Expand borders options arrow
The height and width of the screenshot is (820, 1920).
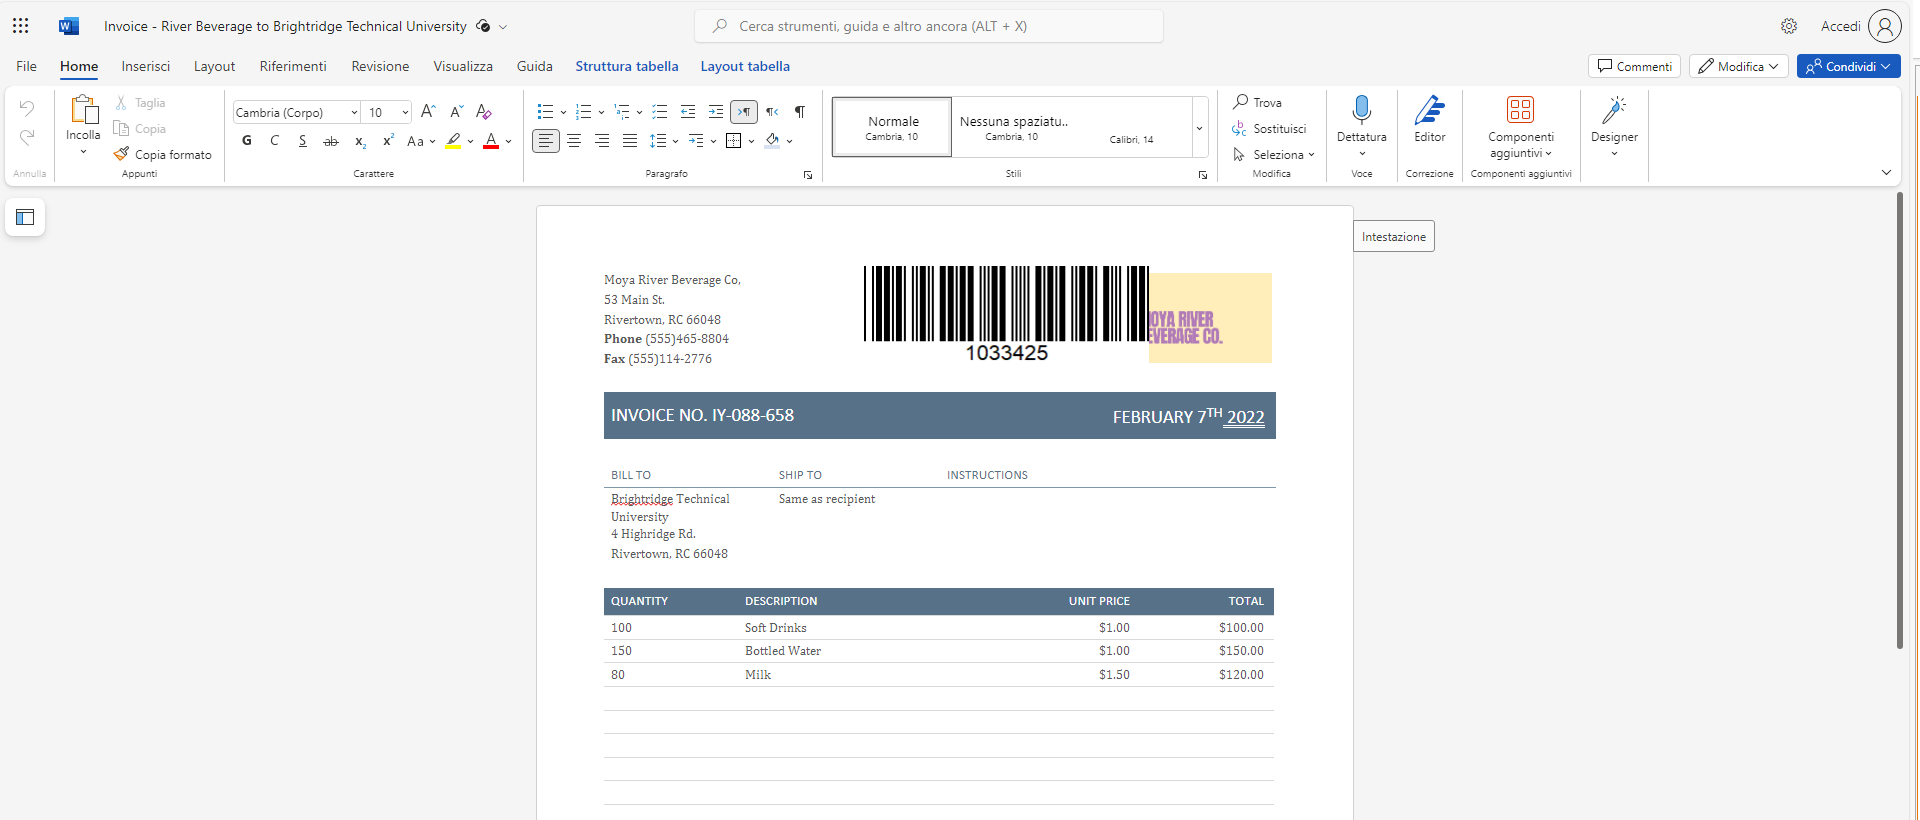click(751, 141)
